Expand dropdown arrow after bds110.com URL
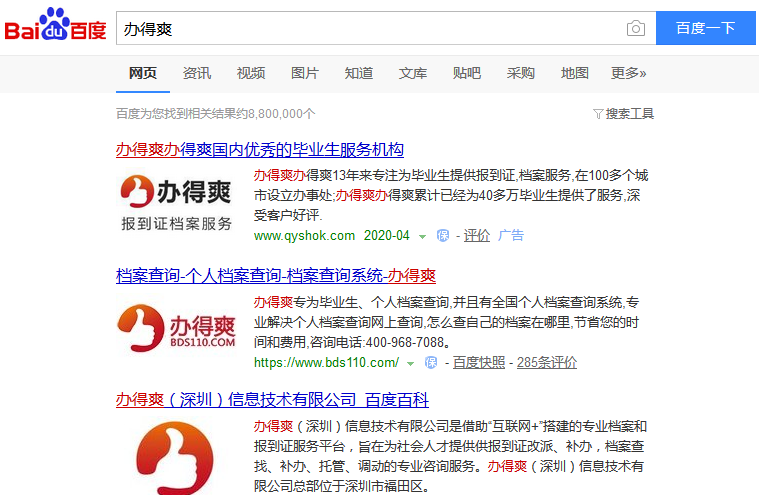 tap(410, 363)
